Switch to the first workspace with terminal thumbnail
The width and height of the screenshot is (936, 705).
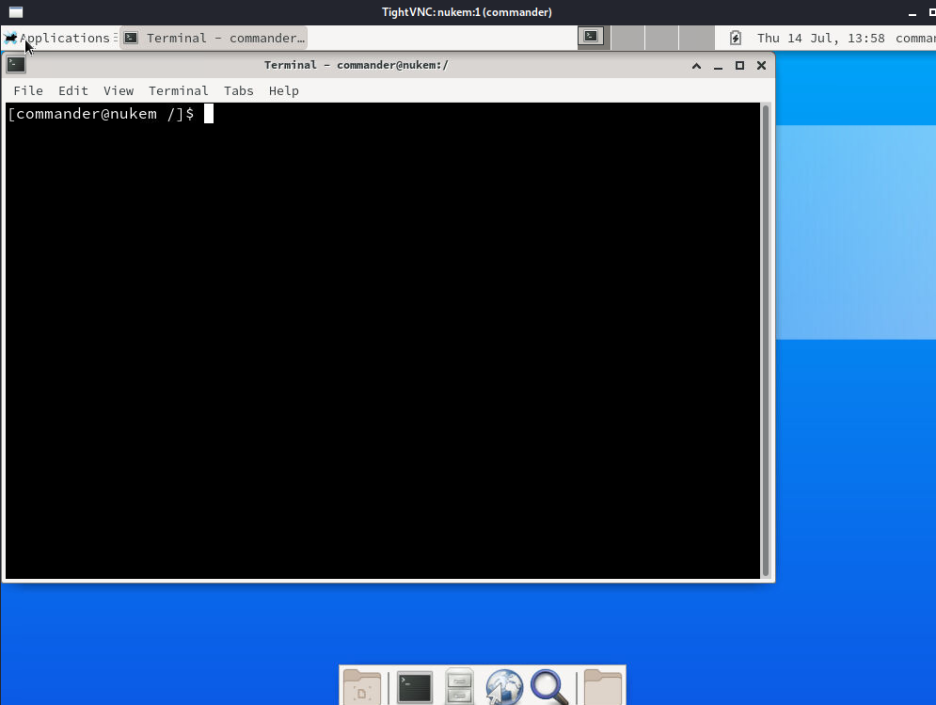pos(593,38)
